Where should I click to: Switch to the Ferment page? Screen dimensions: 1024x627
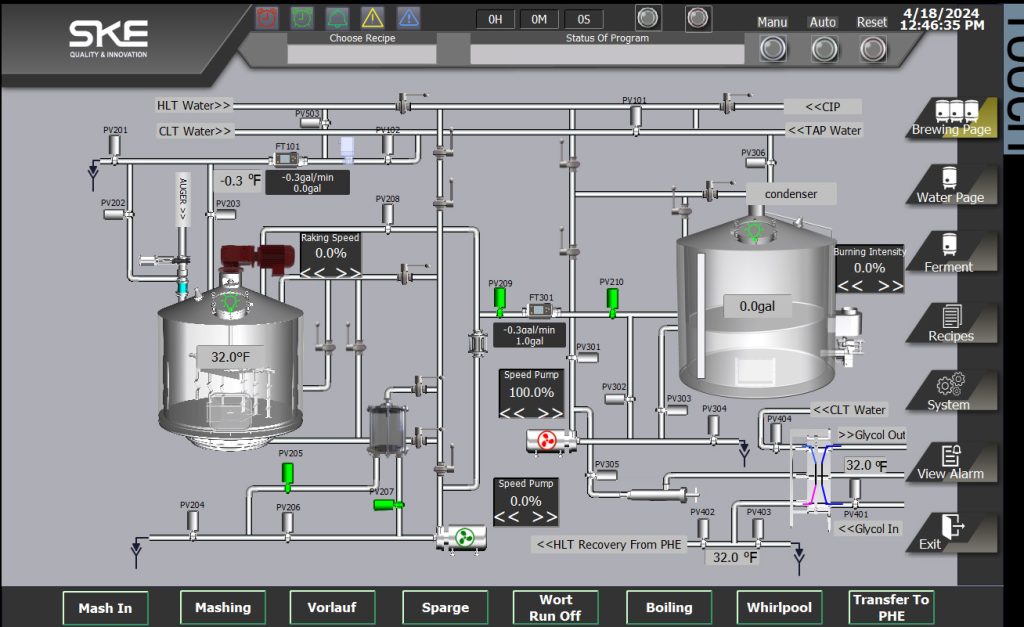tap(948, 254)
